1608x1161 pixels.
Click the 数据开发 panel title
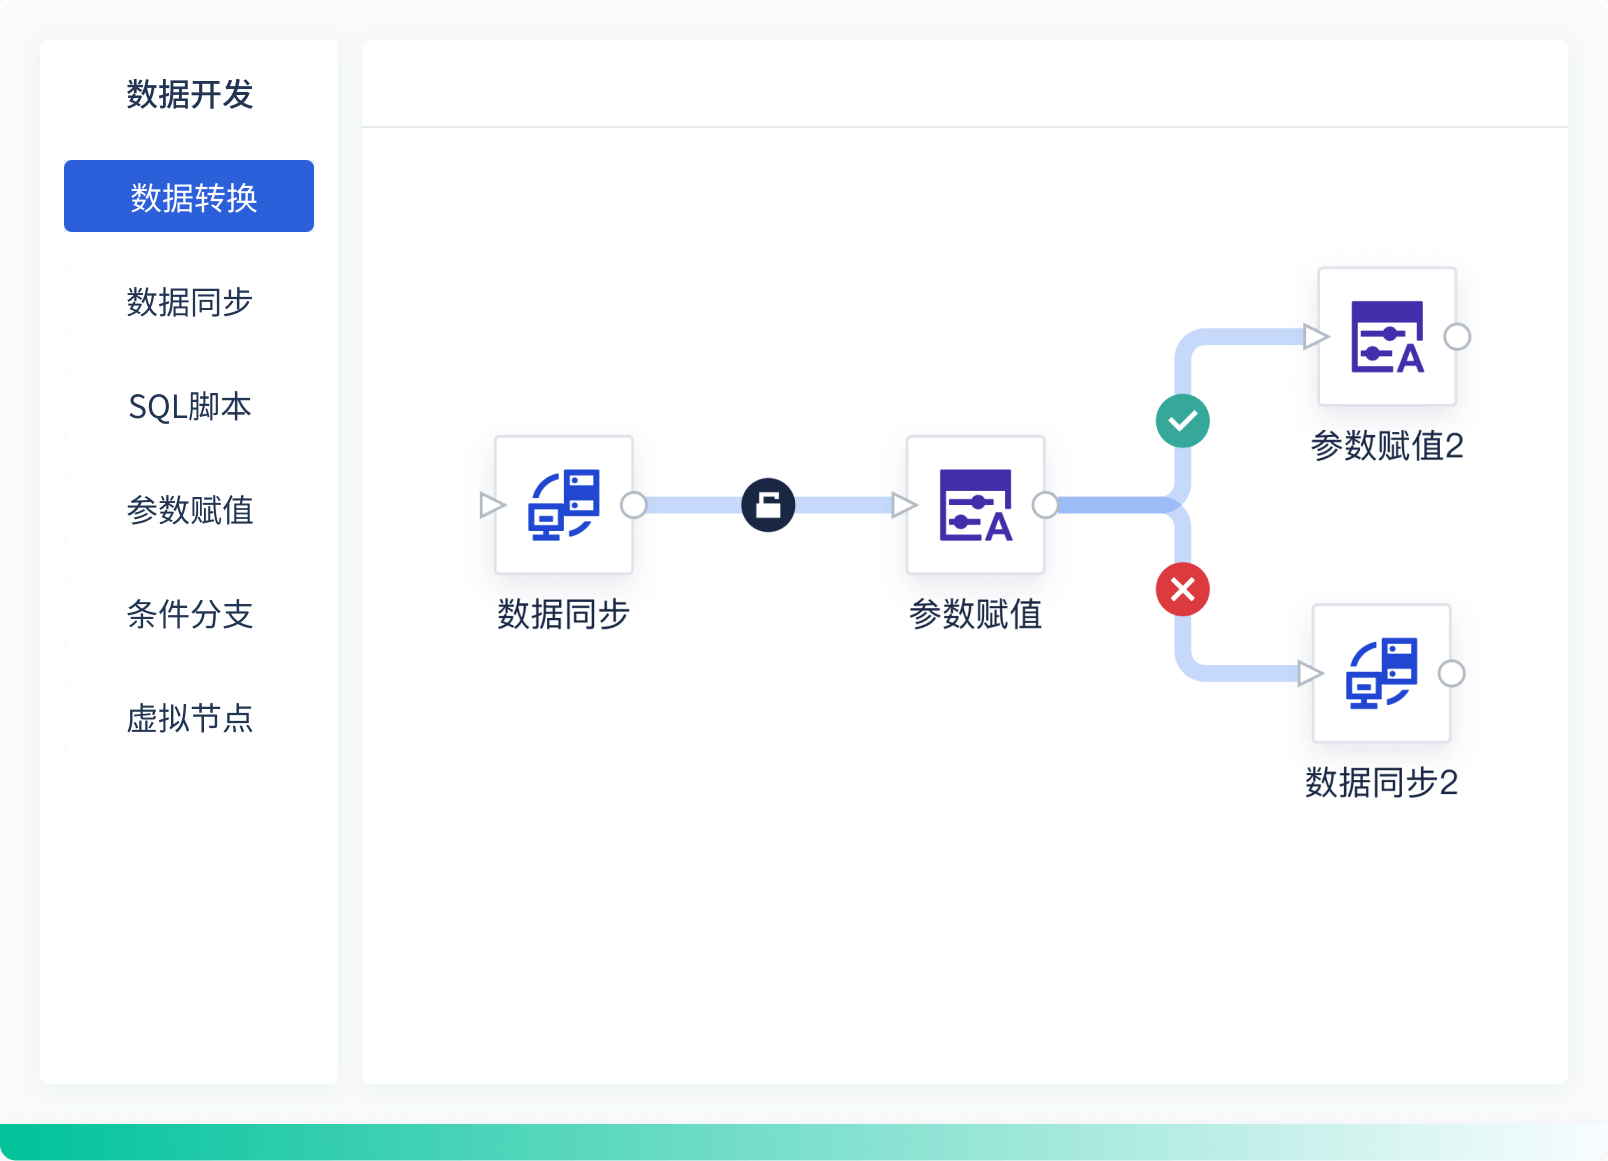click(189, 95)
